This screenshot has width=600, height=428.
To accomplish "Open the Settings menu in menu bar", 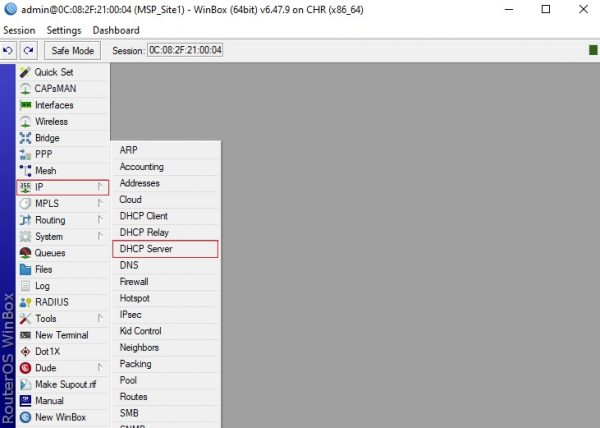I will pos(64,30).
